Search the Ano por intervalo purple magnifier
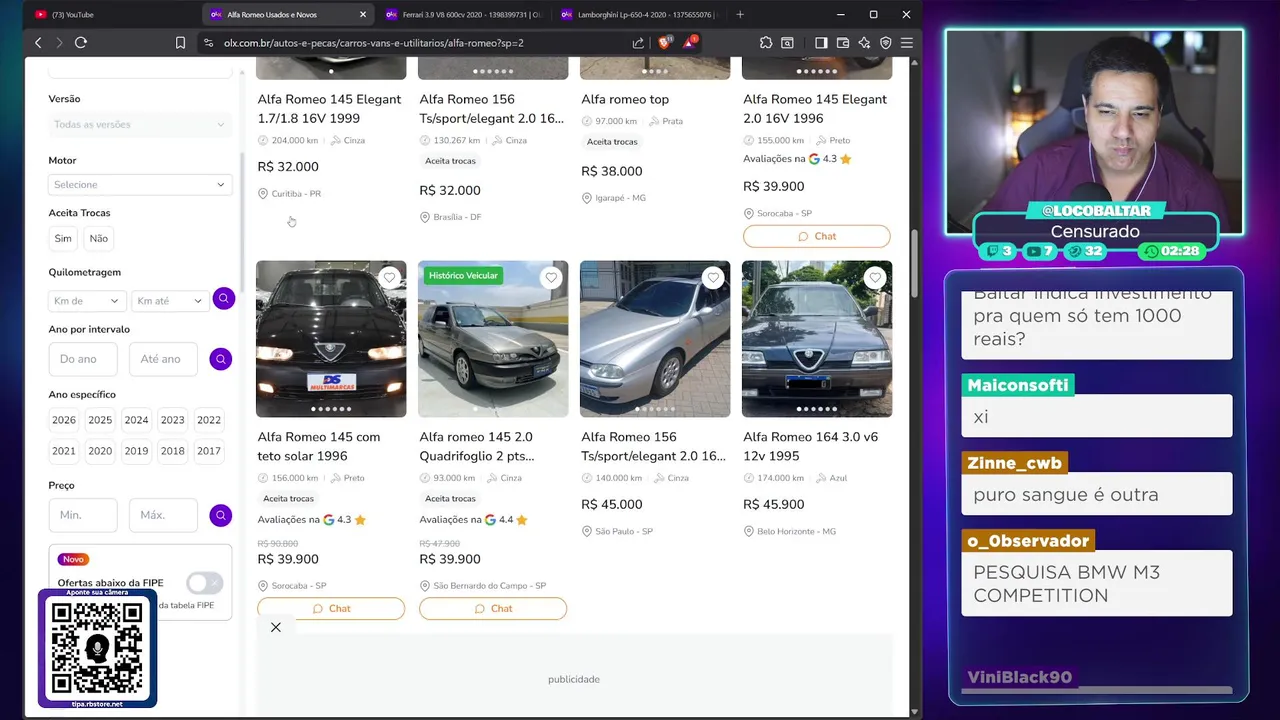The width and height of the screenshot is (1280, 720). [x=220, y=359]
